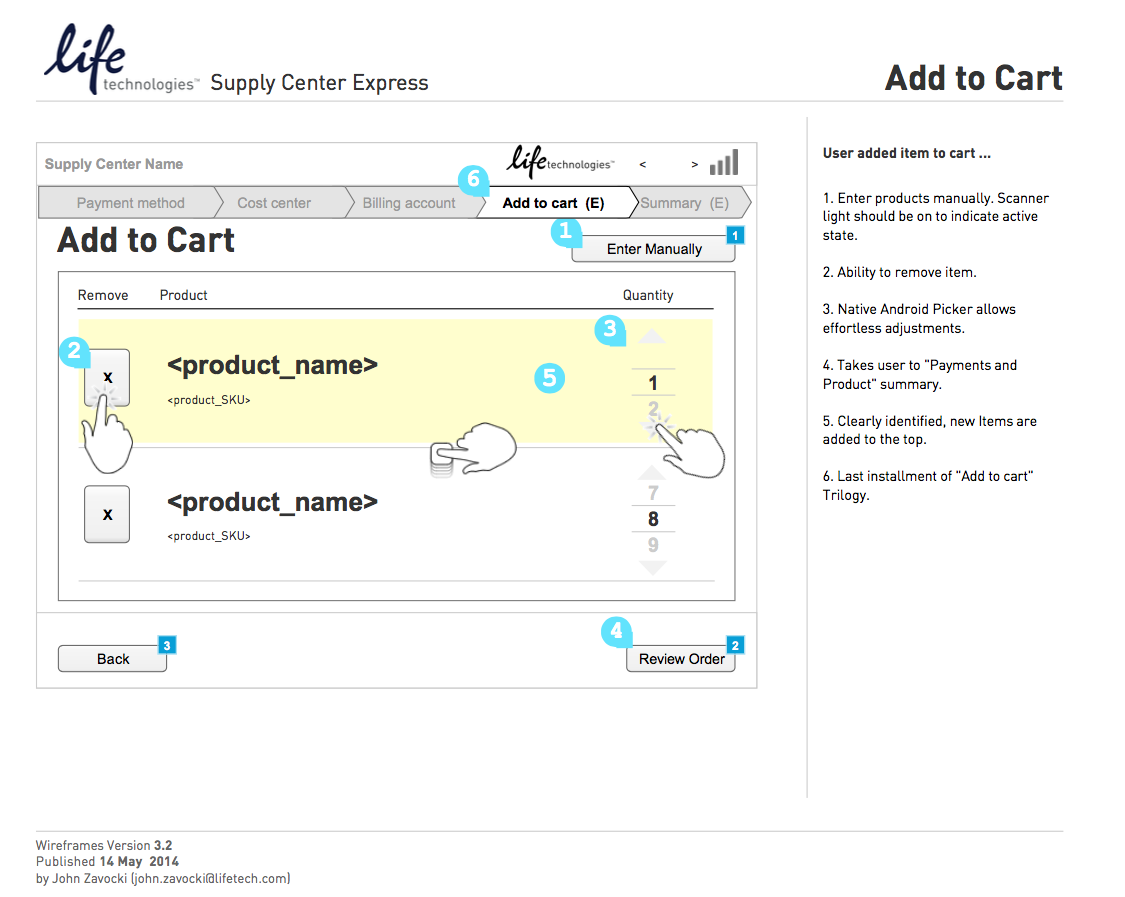Select quantity 9 in second product picker
The width and height of the screenshot is (1125, 897).
[653, 545]
